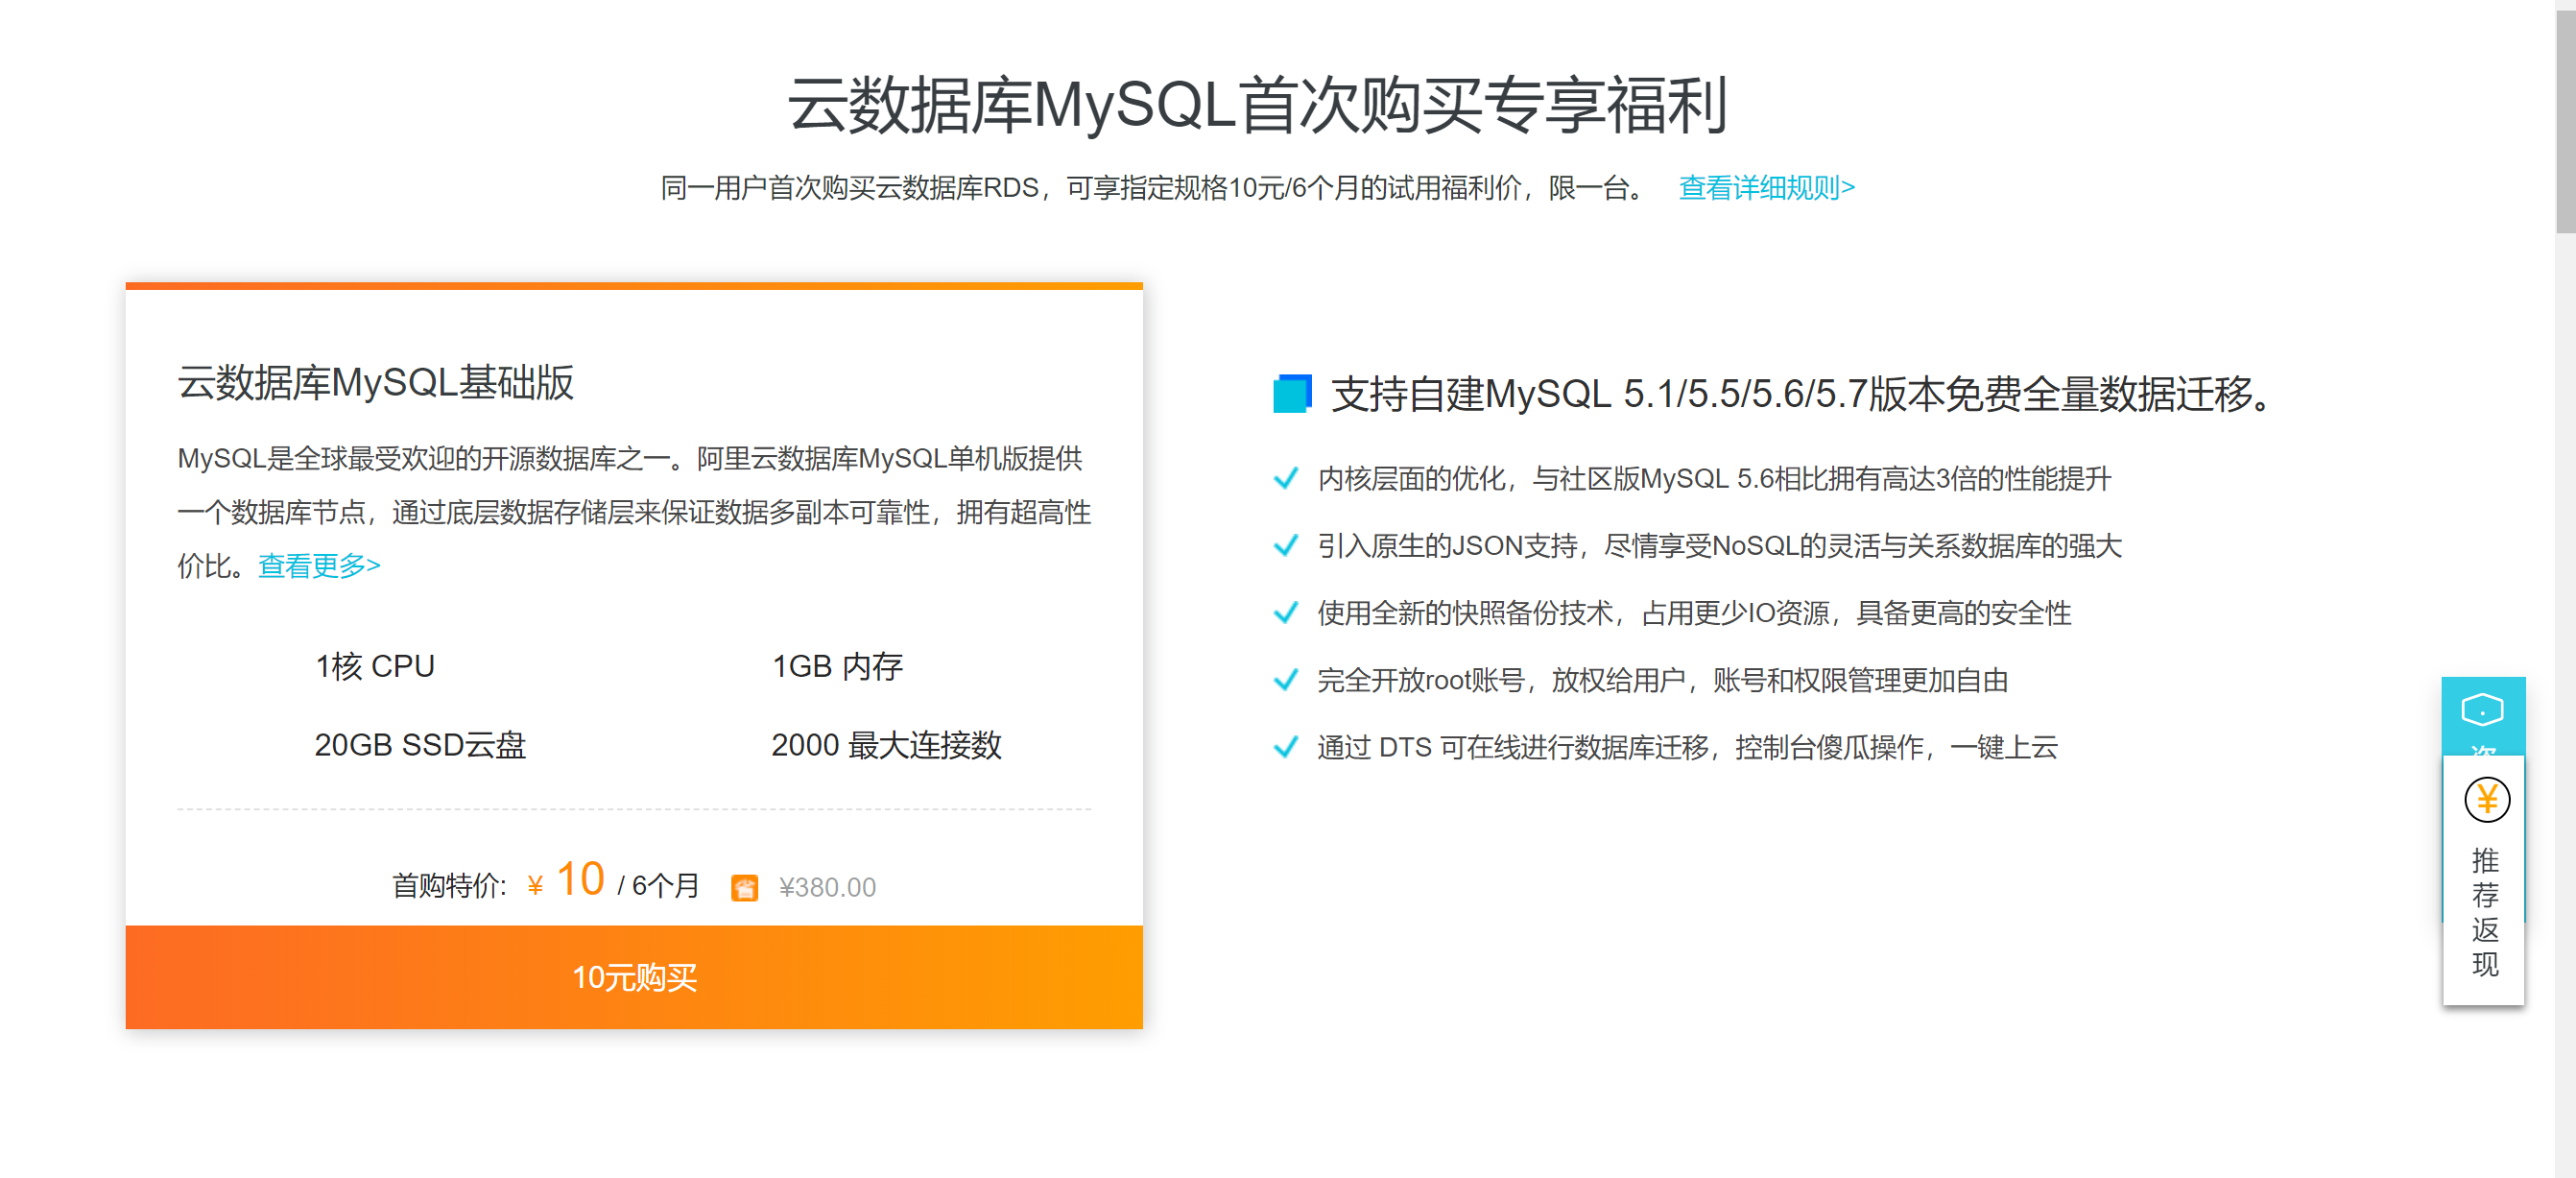
Task: Click the subtitle about 10元/6个月 trial offer
Action: pyautogui.click(x=1153, y=187)
